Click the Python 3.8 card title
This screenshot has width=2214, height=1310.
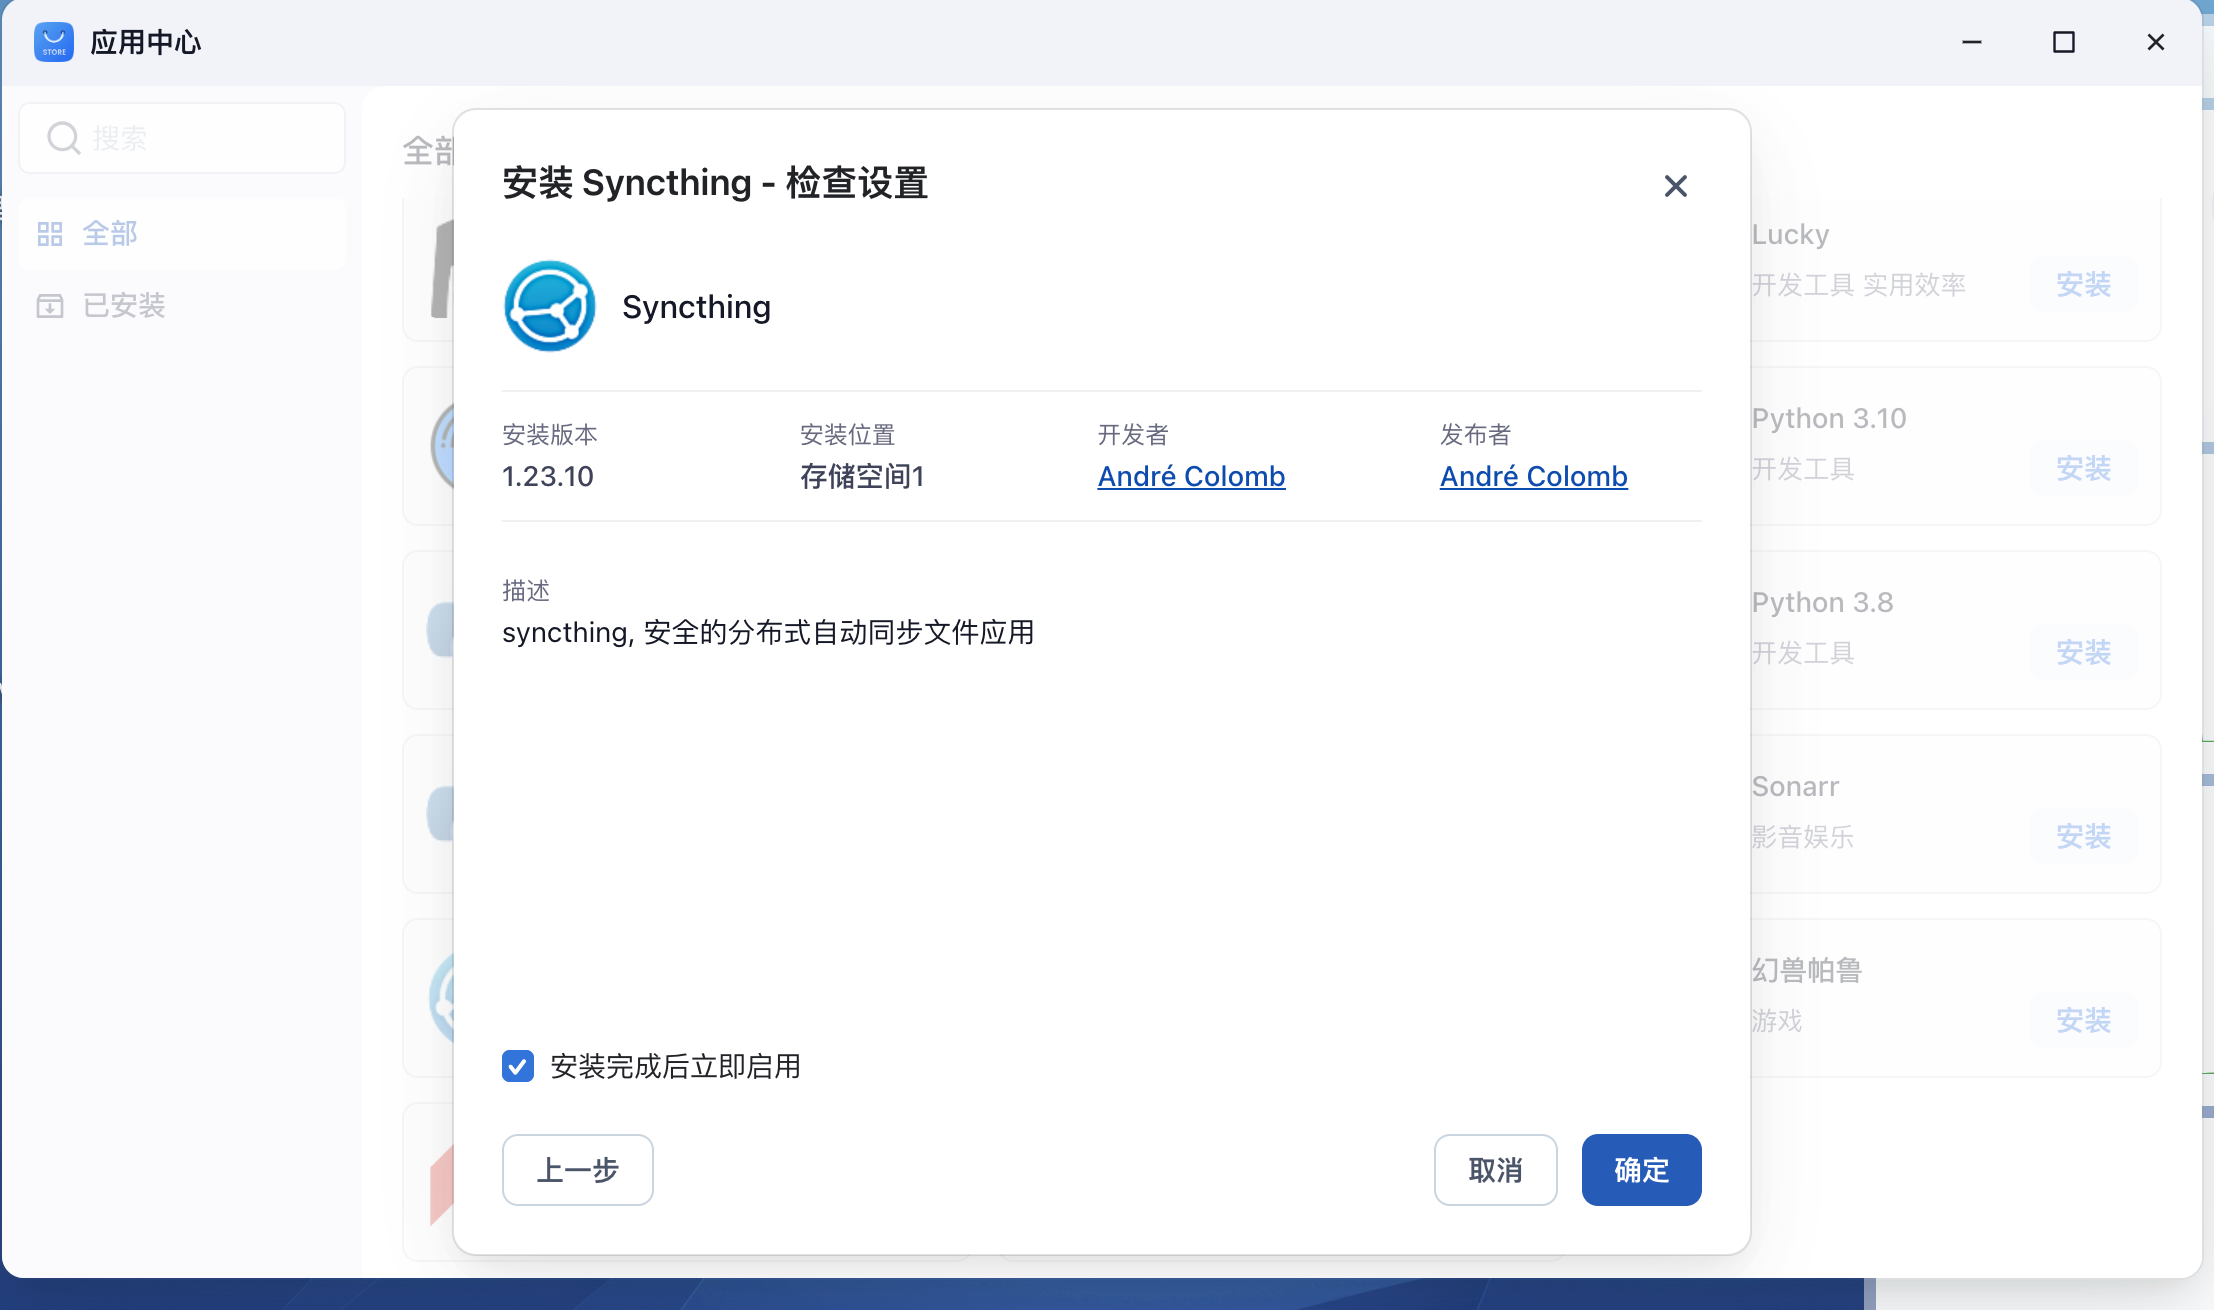click(1822, 602)
